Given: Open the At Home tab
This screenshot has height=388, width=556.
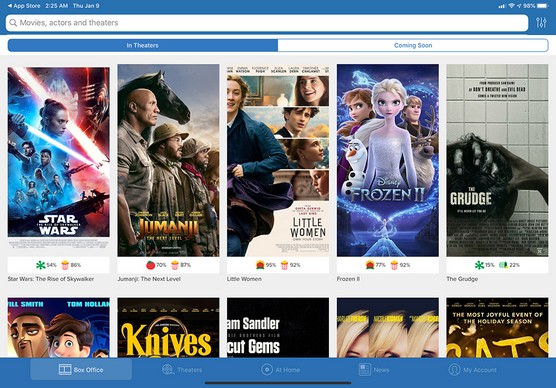Looking at the screenshot, I should tap(280, 370).
